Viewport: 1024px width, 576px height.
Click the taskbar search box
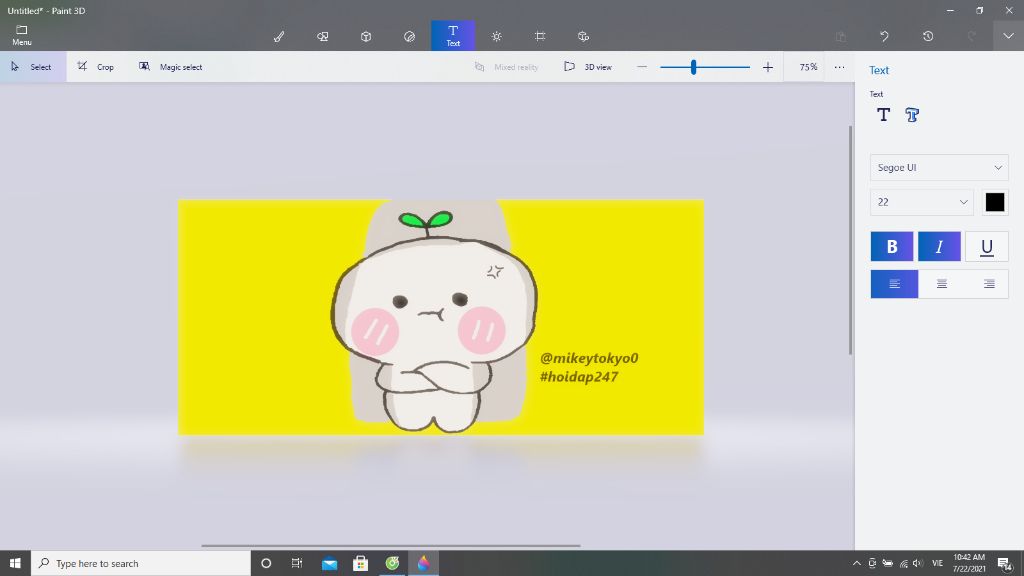coord(140,563)
